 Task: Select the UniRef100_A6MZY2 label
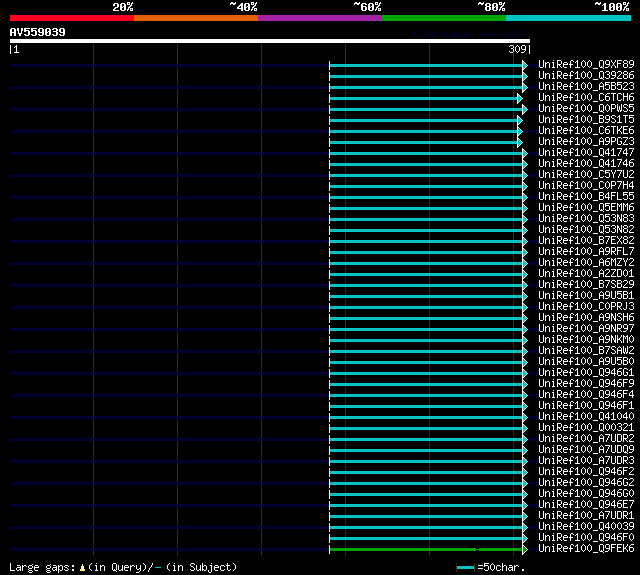coord(586,263)
